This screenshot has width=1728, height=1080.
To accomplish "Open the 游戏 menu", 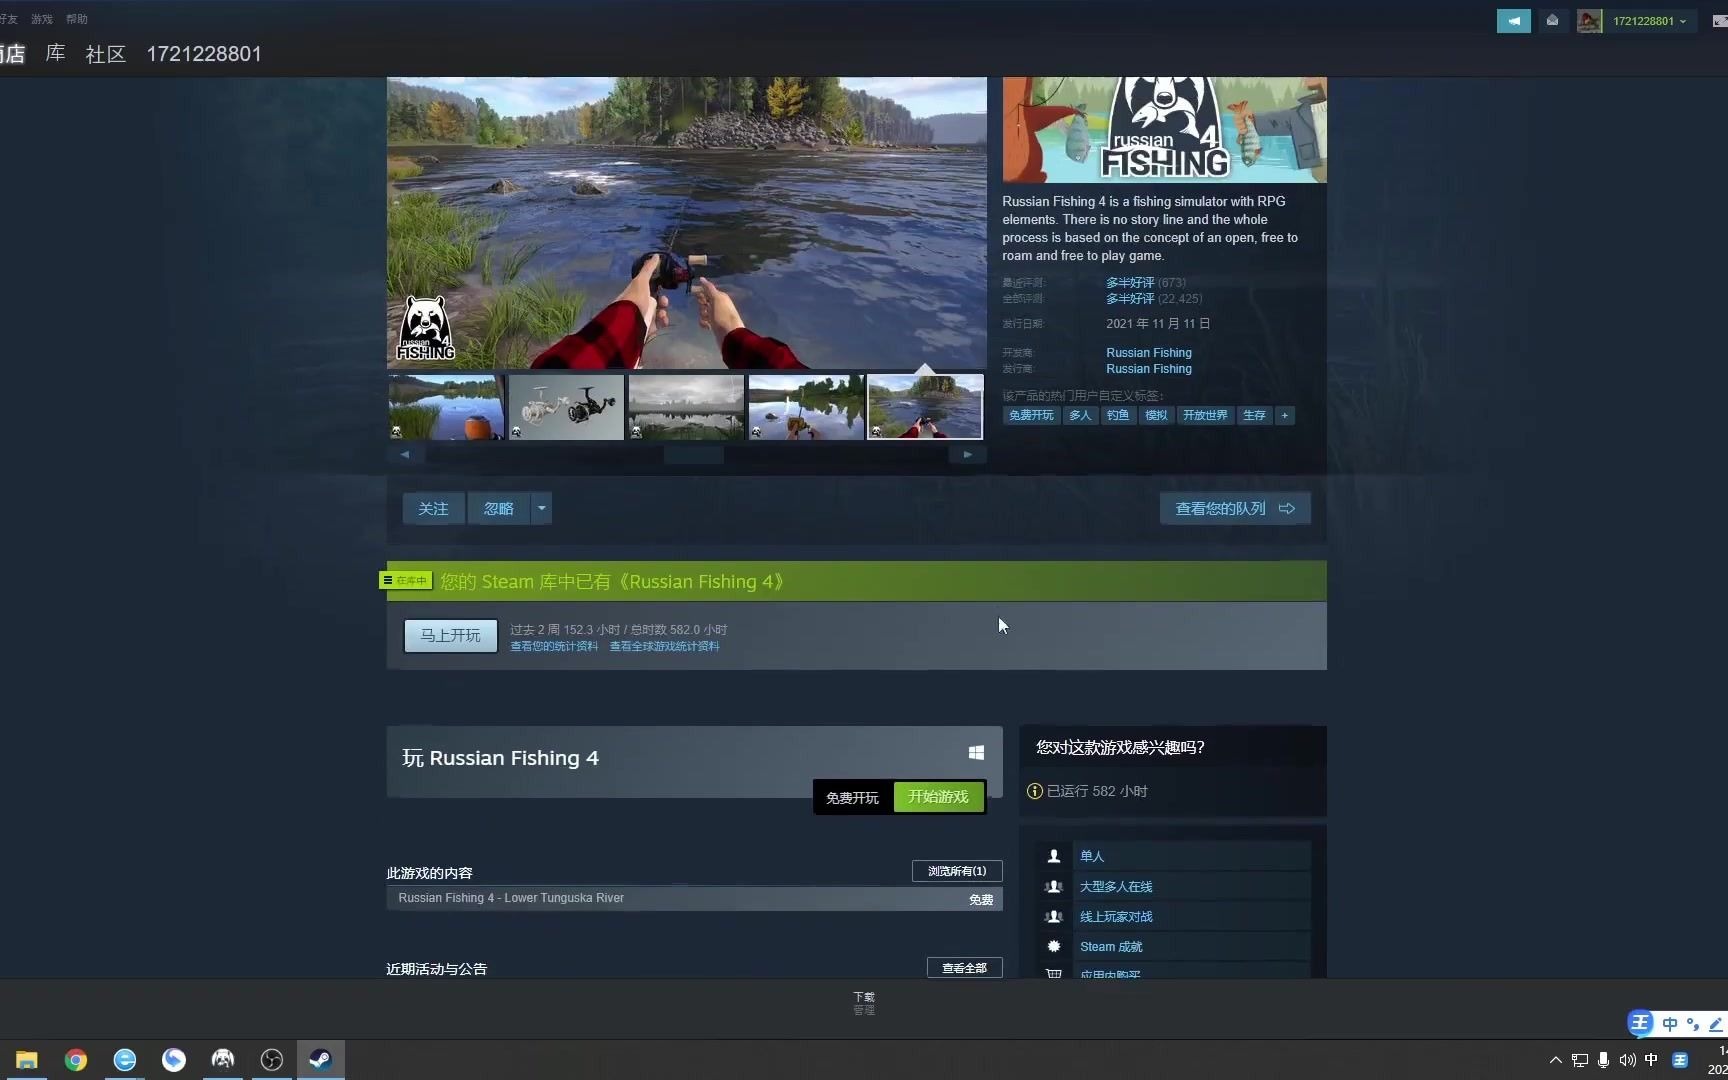I will (42, 19).
